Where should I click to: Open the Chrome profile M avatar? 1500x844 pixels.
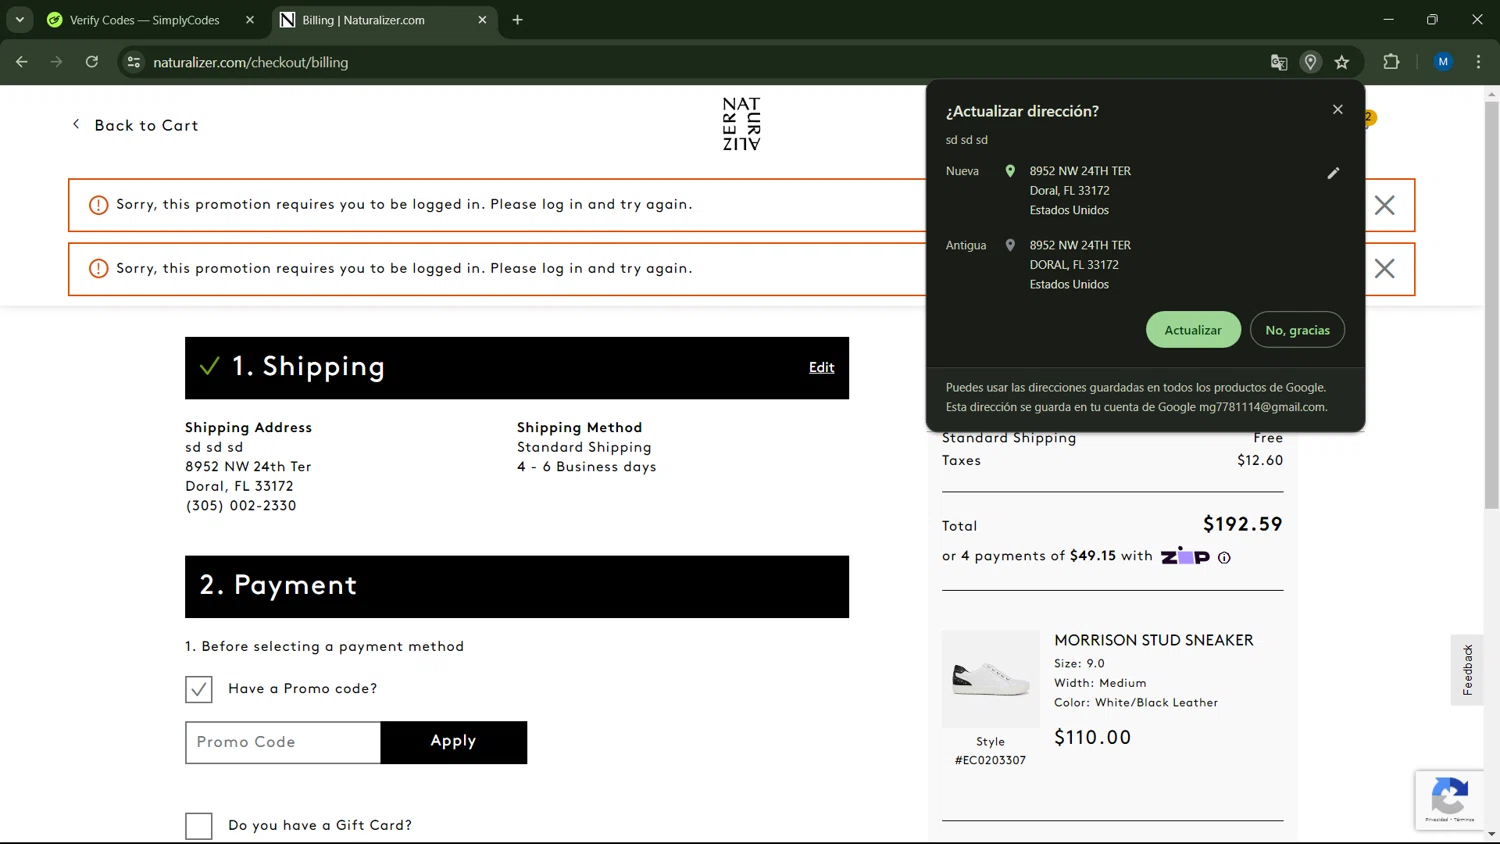pos(1443,62)
